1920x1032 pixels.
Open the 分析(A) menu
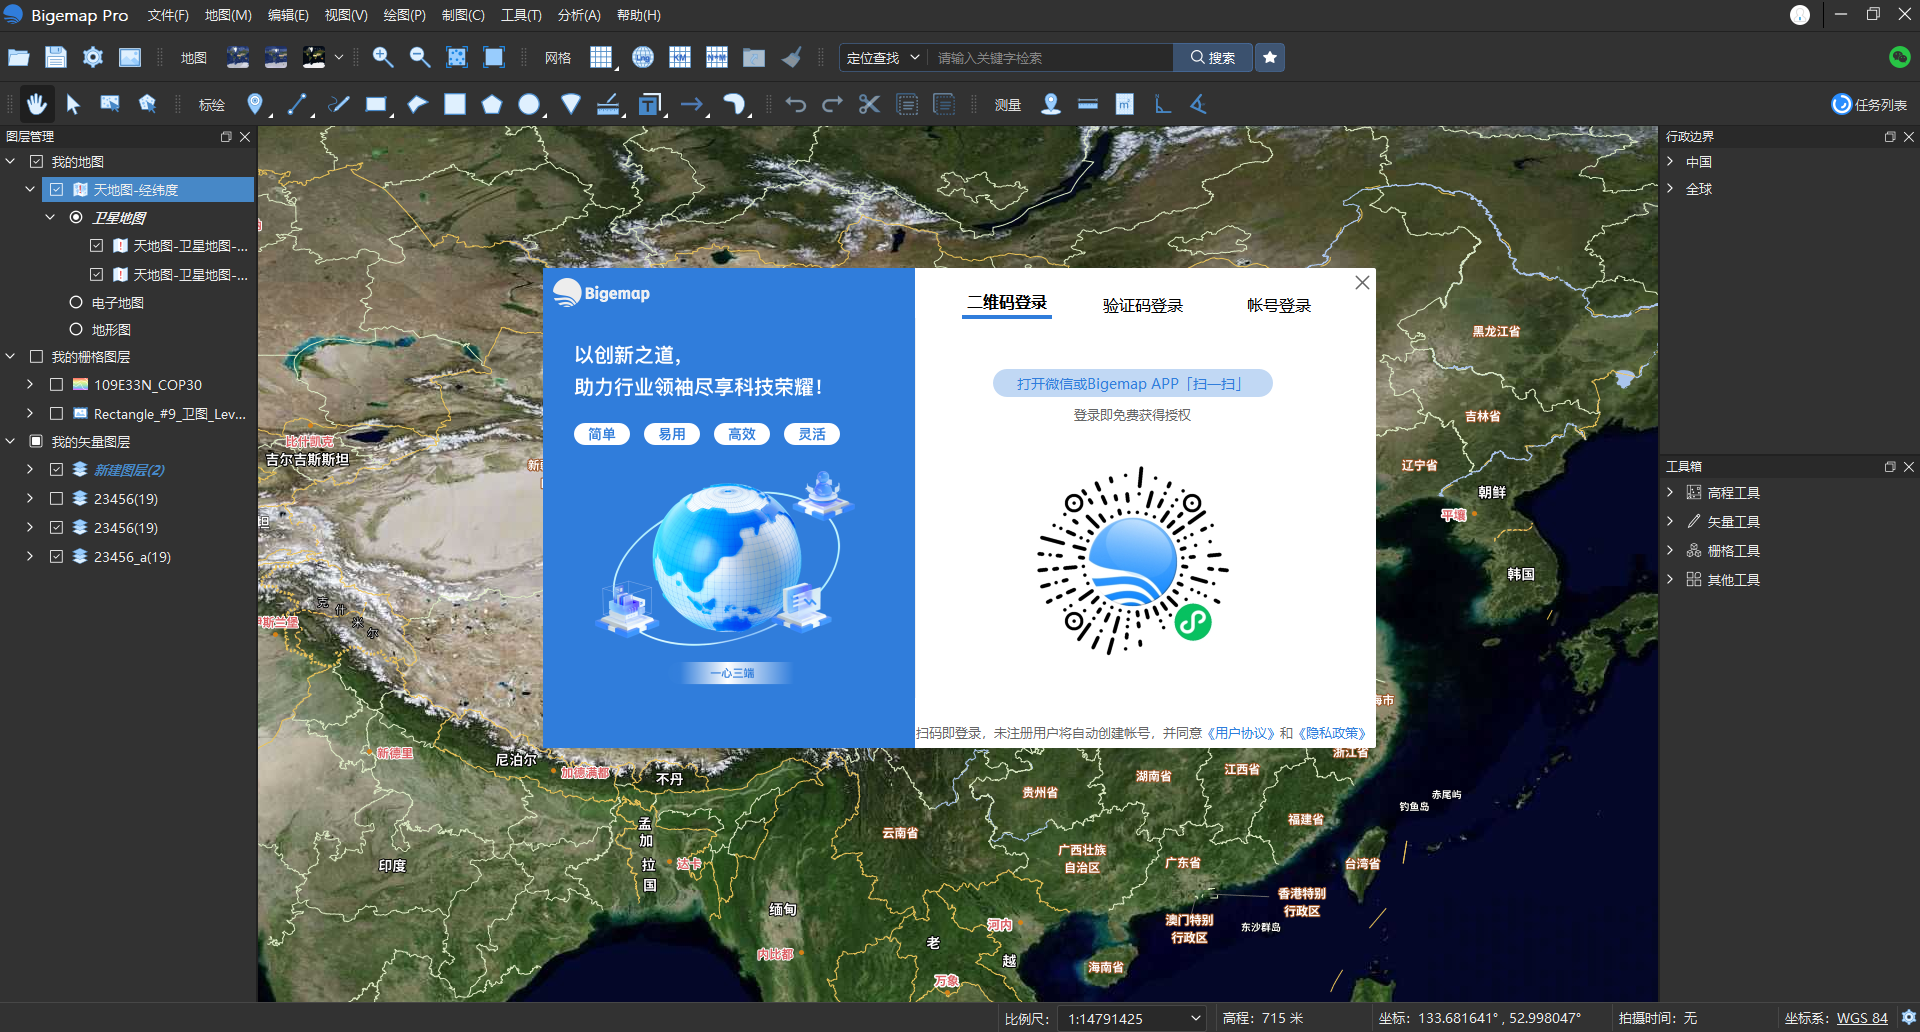579,15
